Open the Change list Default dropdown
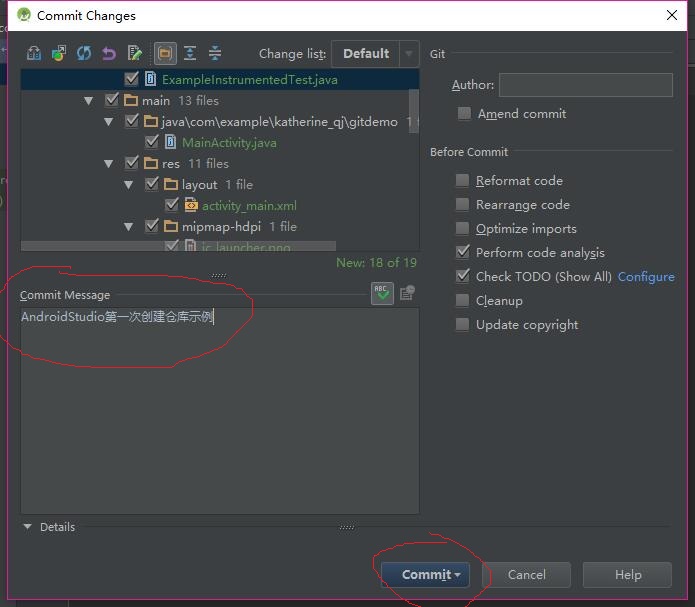Viewport: 695px width, 607px height. (375, 54)
